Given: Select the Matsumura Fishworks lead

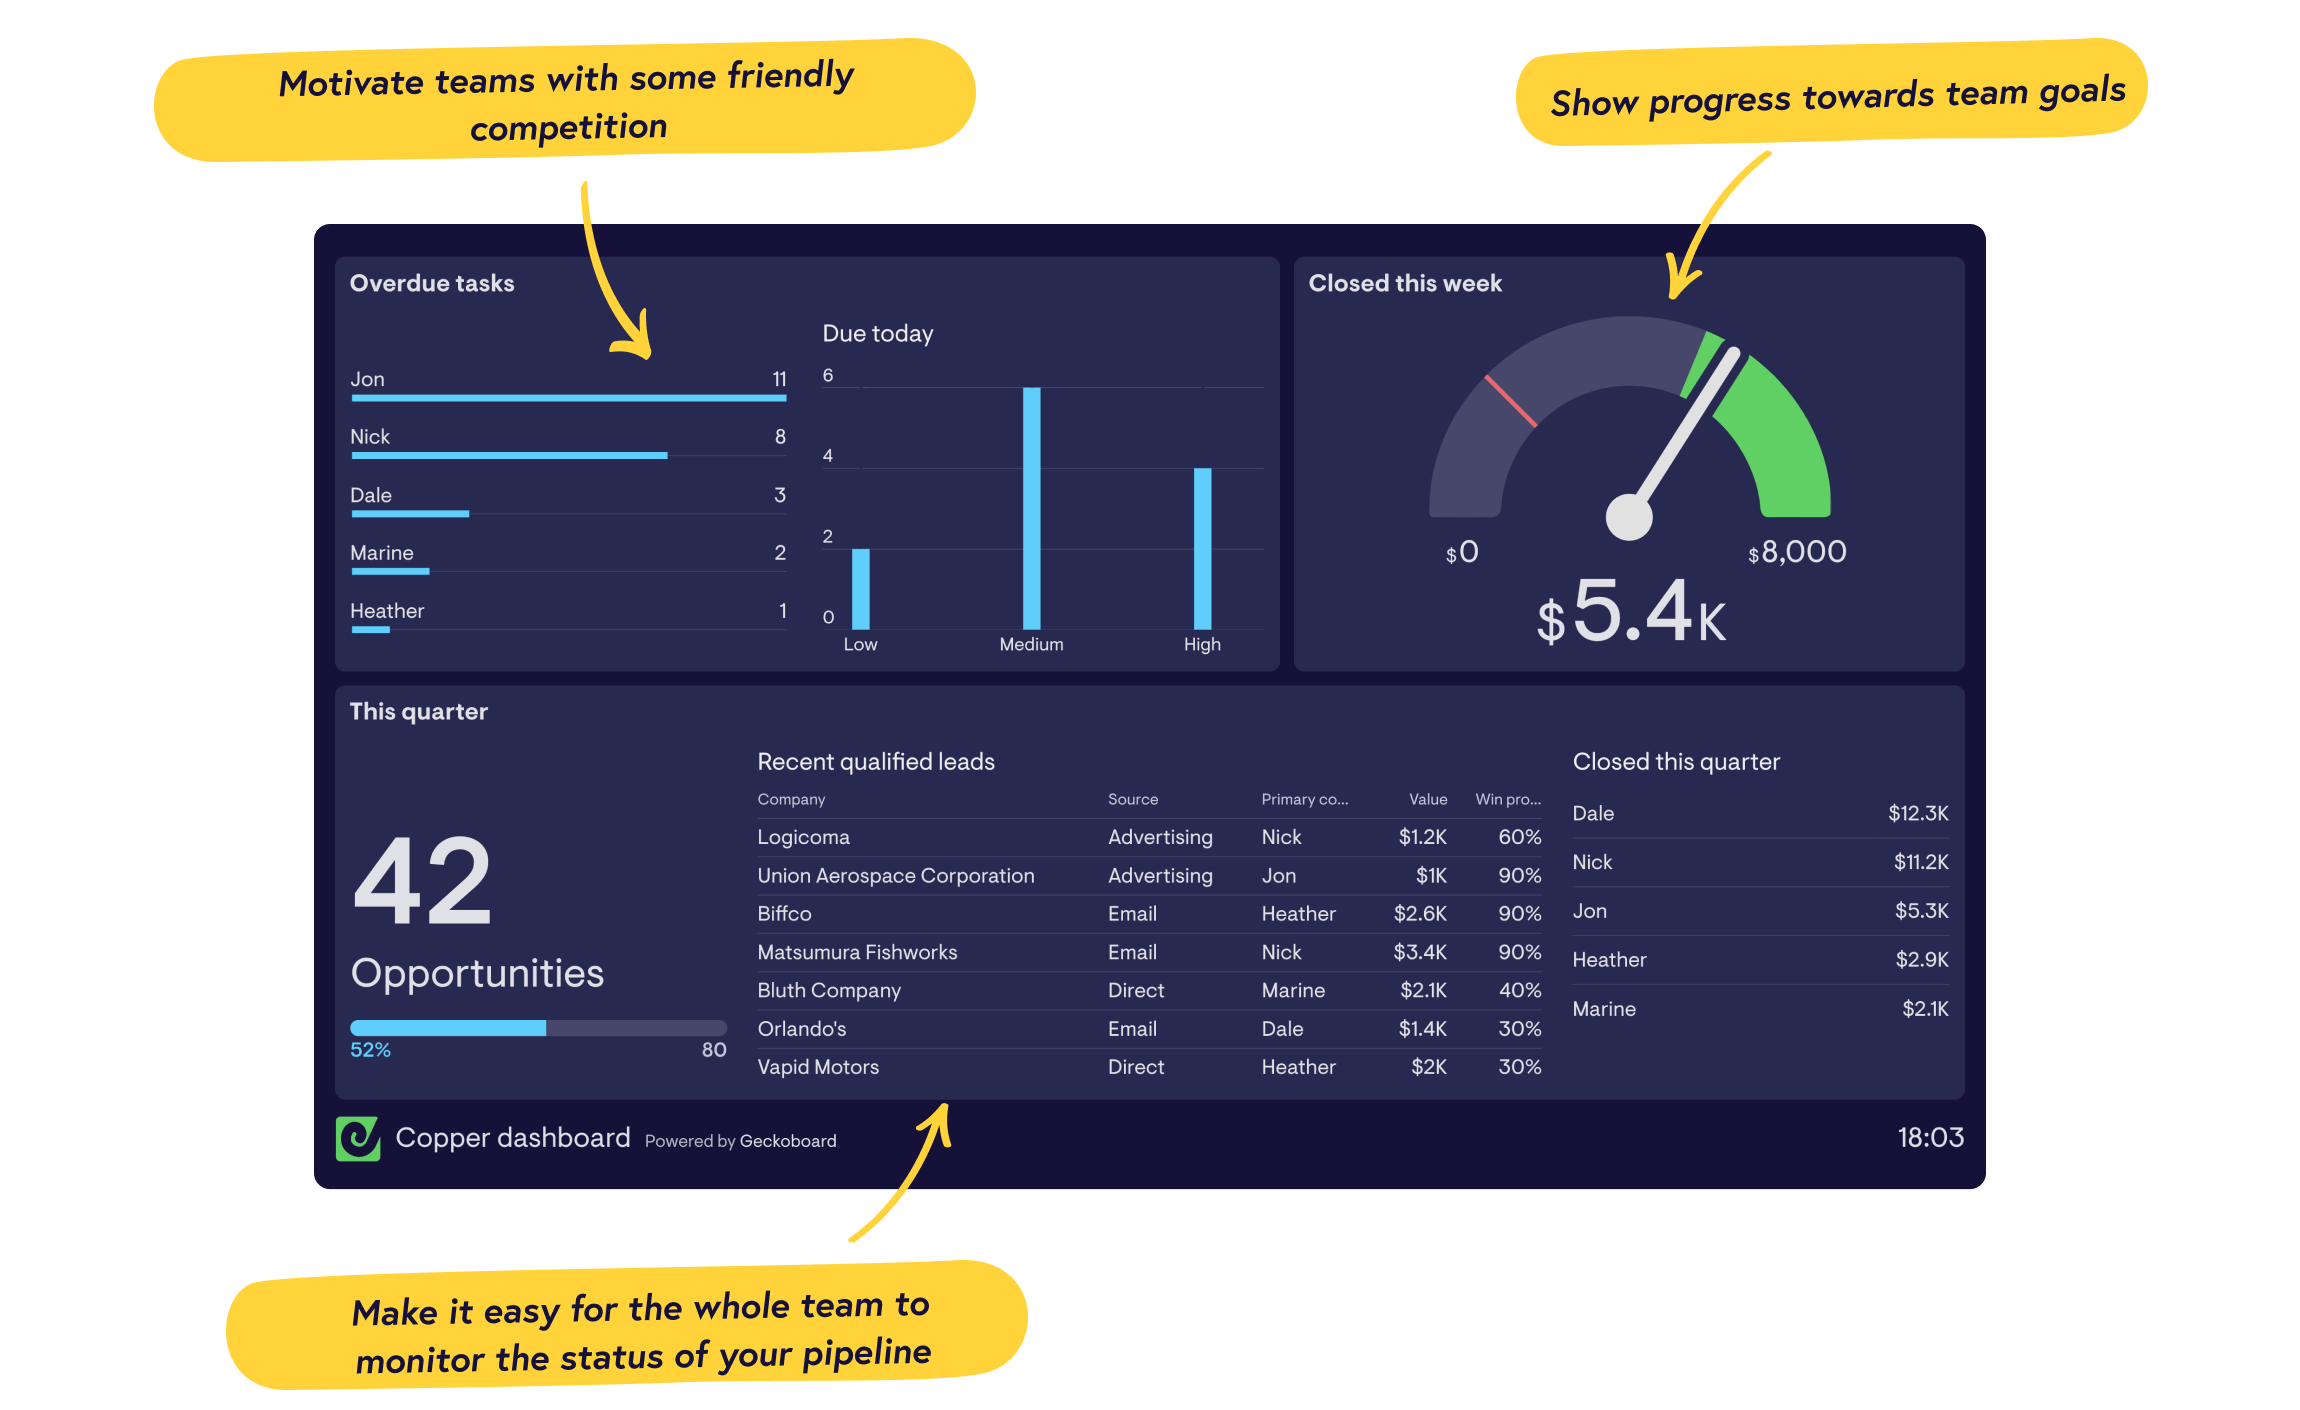Looking at the screenshot, I should 1149,952.
